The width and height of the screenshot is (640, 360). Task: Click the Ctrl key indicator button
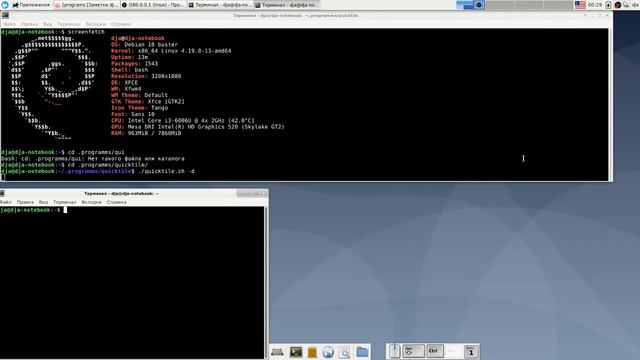435,351
